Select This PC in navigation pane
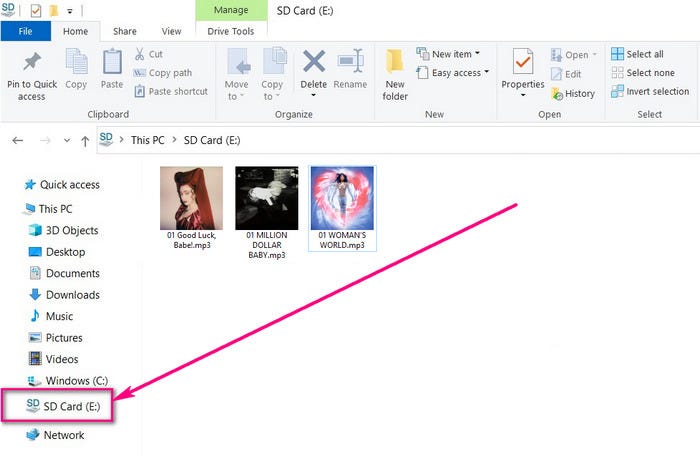The height and width of the screenshot is (457, 700). tap(49, 208)
